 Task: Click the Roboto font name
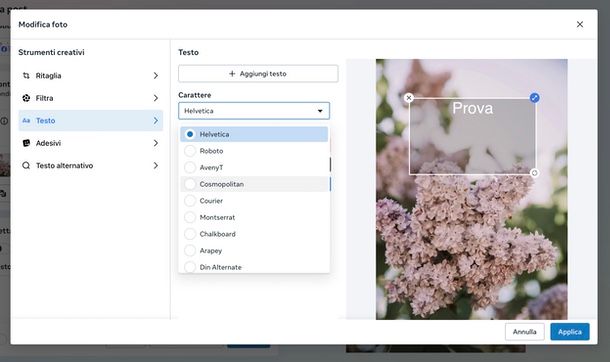211,151
